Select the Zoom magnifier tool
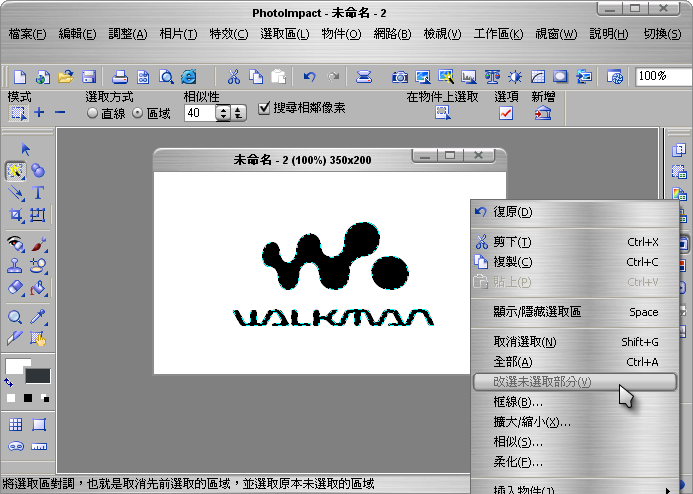Image resolution: width=693 pixels, height=494 pixels. pyautogui.click(x=15, y=316)
